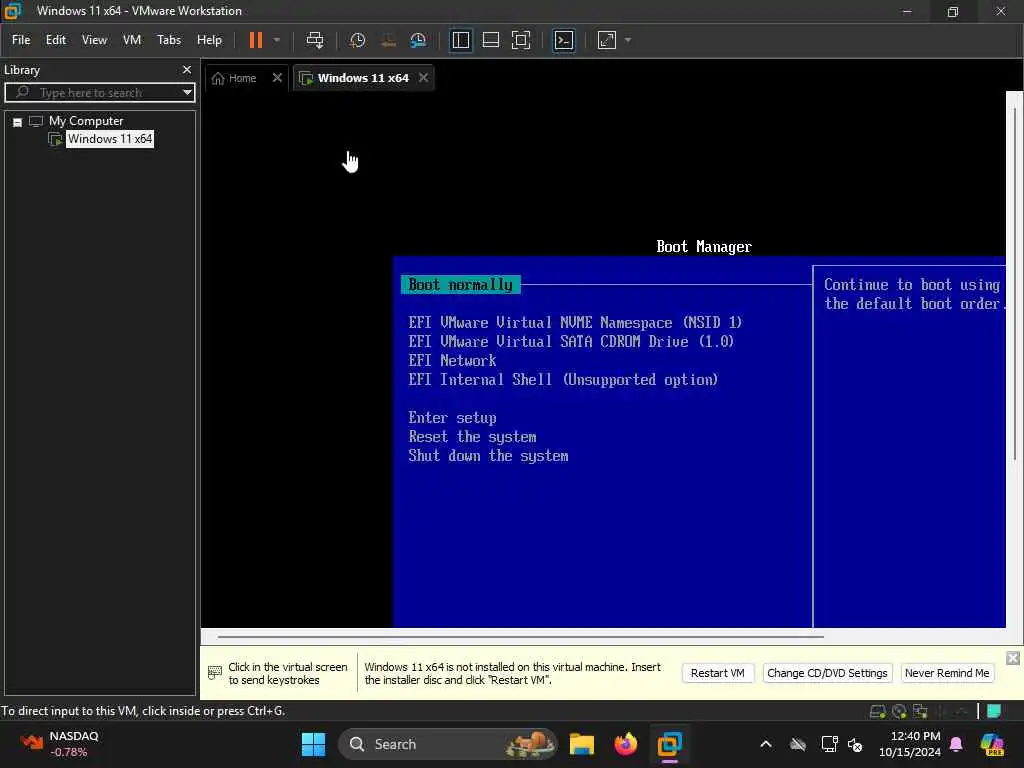Viewport: 1024px width, 768px height.
Task: Open the Help menu
Action: (x=209, y=40)
